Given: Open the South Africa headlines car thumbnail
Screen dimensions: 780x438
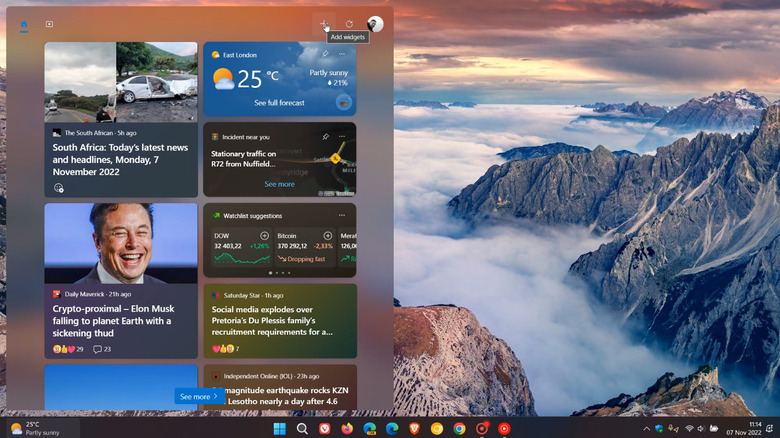Looking at the screenshot, I should pos(156,82).
